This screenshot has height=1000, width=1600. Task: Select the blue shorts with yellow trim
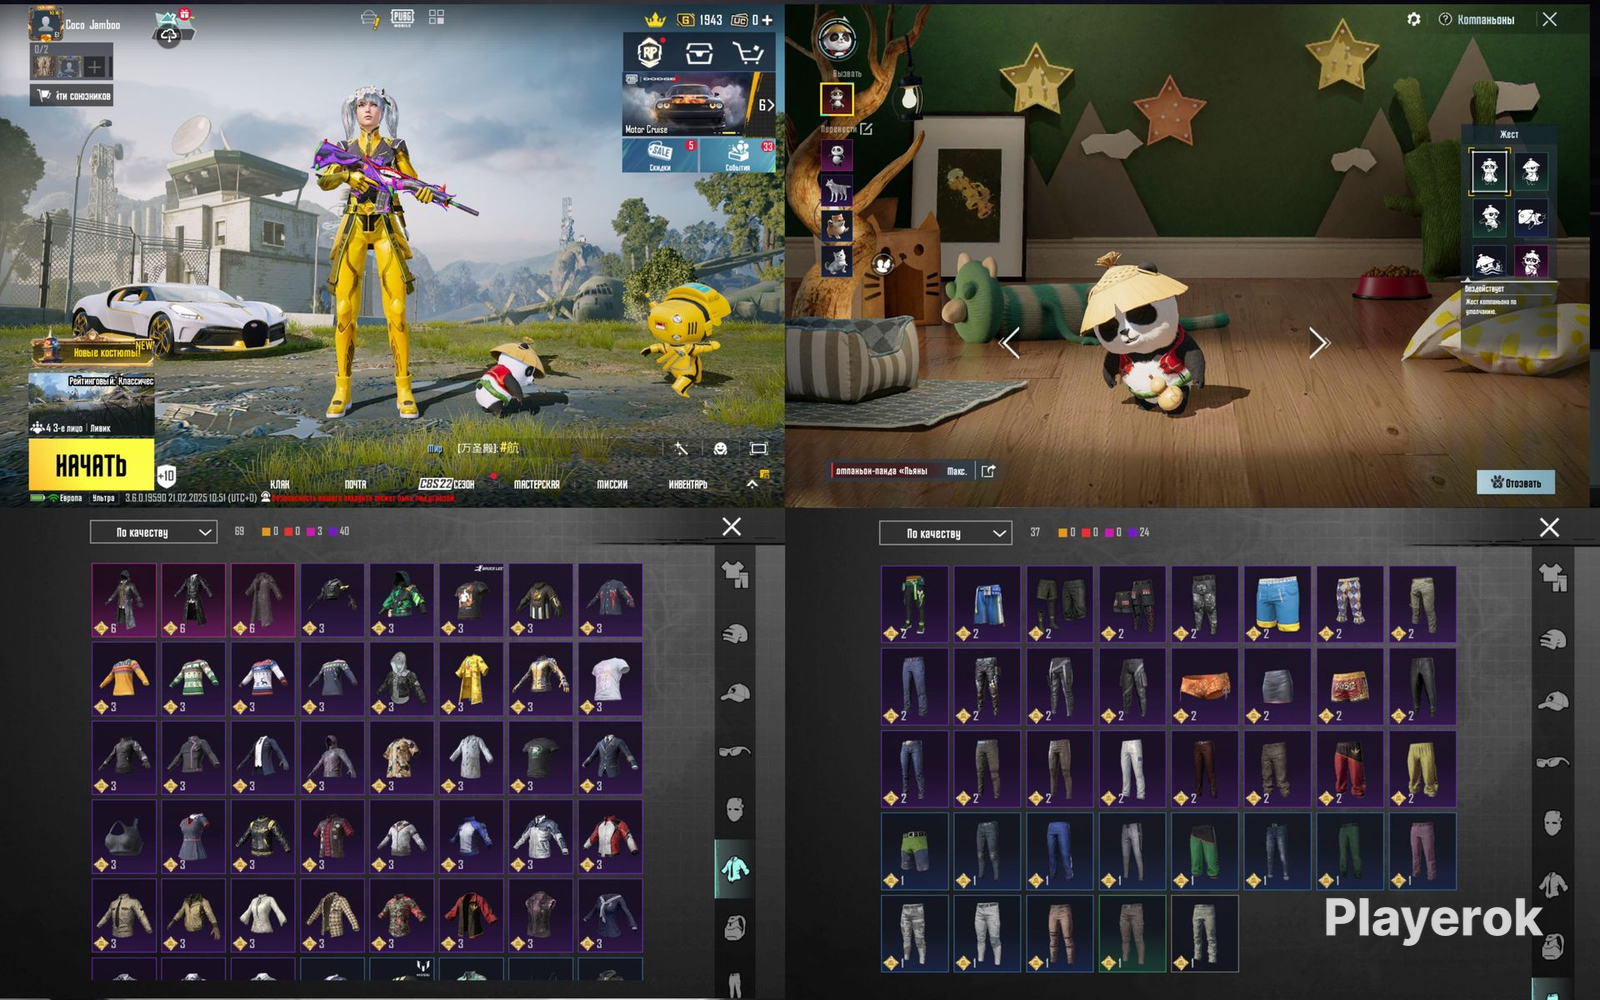(x=1278, y=604)
